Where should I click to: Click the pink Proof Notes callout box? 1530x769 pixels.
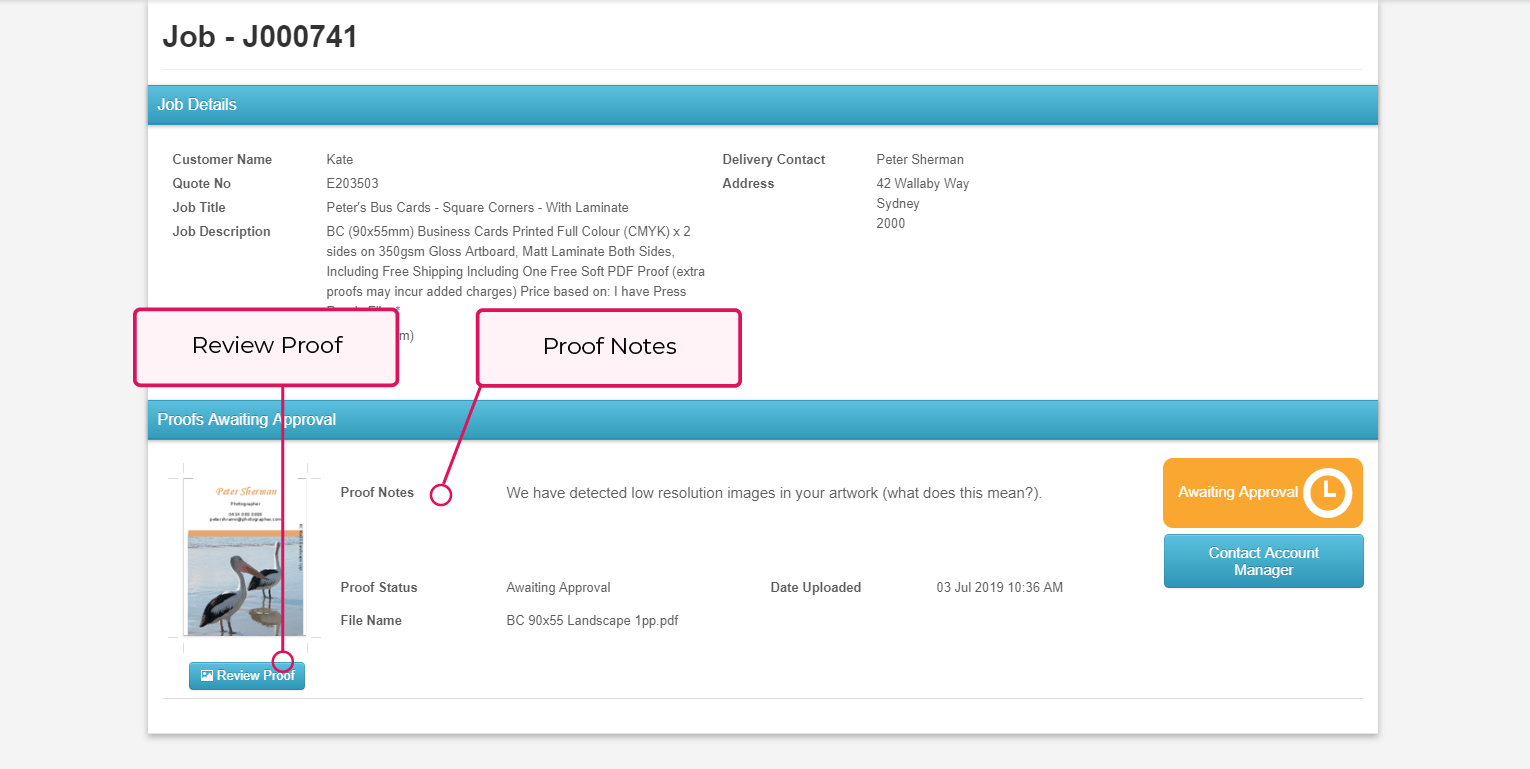(609, 347)
